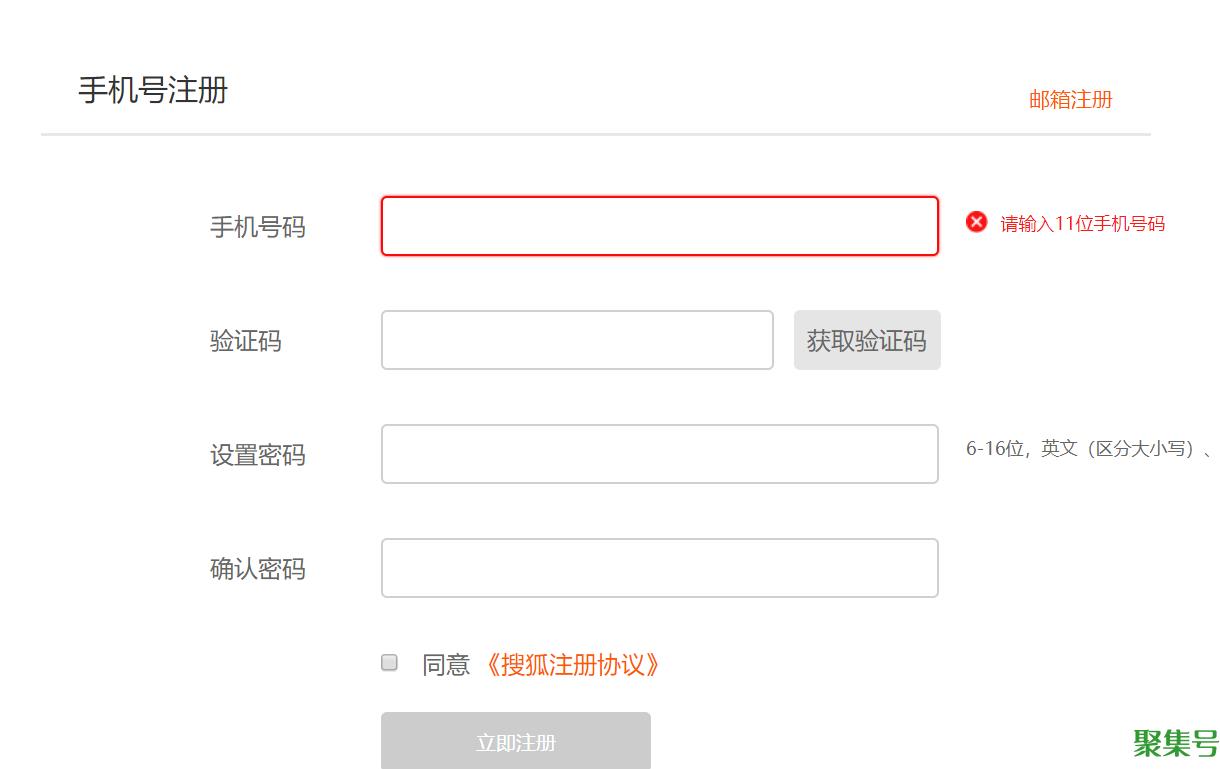Click the 设置密码 field label
The height and width of the screenshot is (769, 1220).
(x=258, y=455)
